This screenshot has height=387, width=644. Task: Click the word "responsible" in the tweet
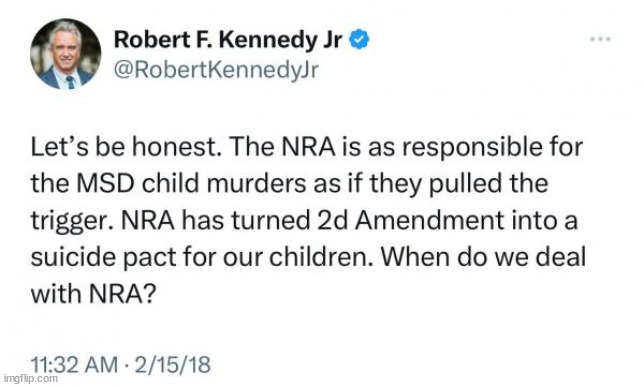tap(472, 147)
